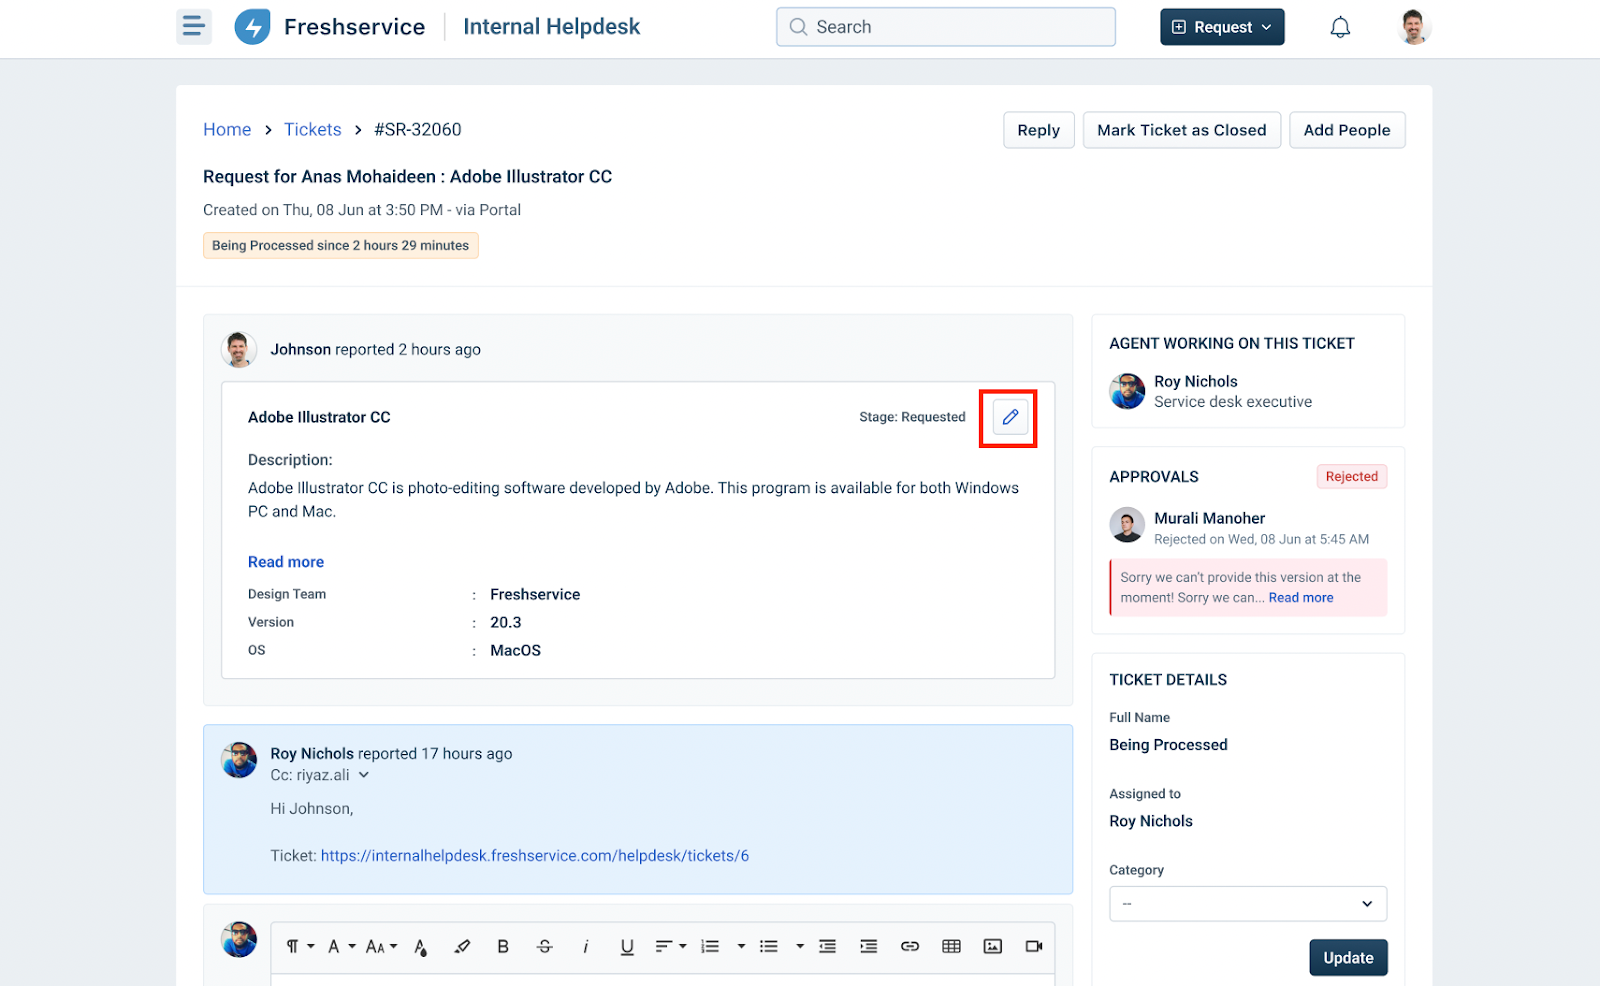Click the Rejected approval status badge
This screenshot has width=1600, height=986.
coord(1352,477)
